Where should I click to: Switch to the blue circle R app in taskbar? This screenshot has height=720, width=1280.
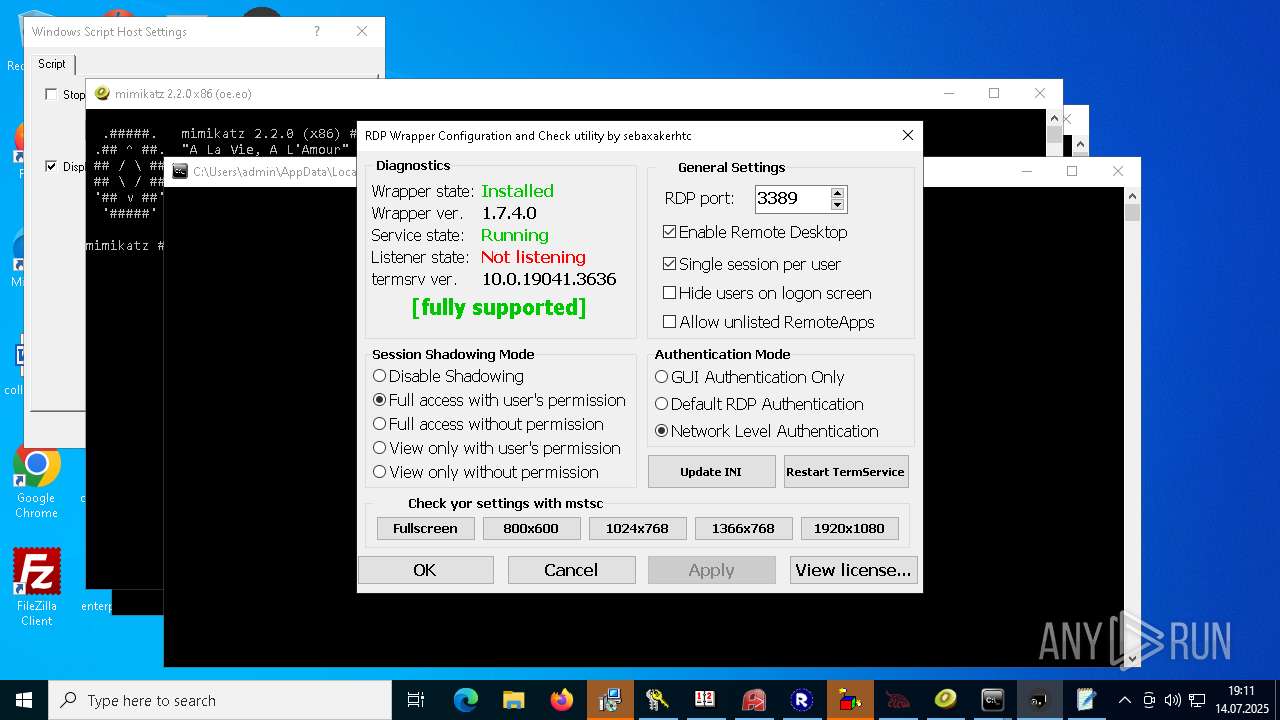(x=801, y=700)
